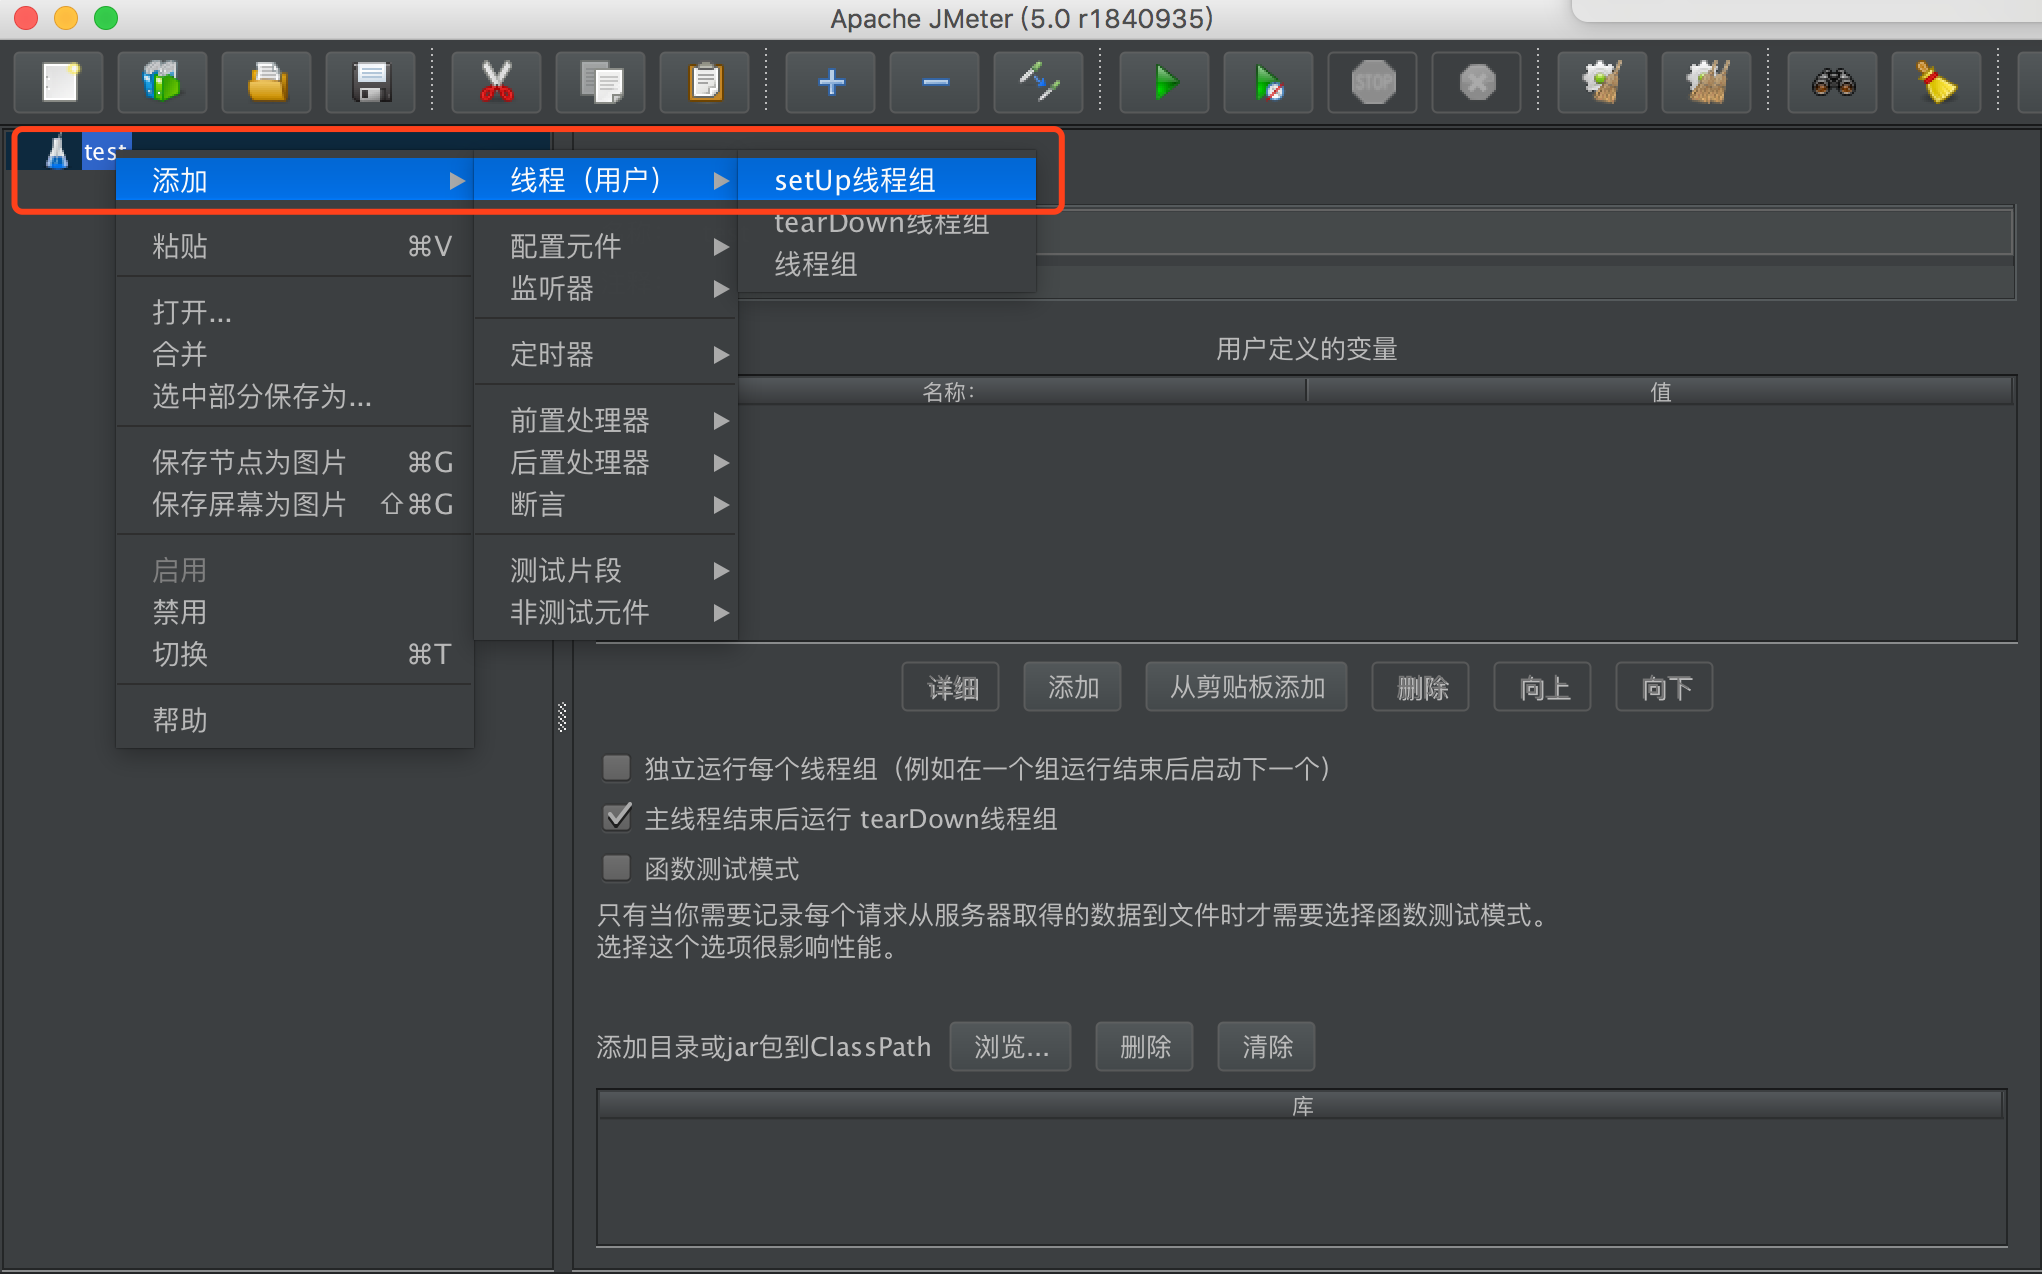Click the 从剪贴板添加 button
This screenshot has height=1274, width=2042.
coord(1246,687)
